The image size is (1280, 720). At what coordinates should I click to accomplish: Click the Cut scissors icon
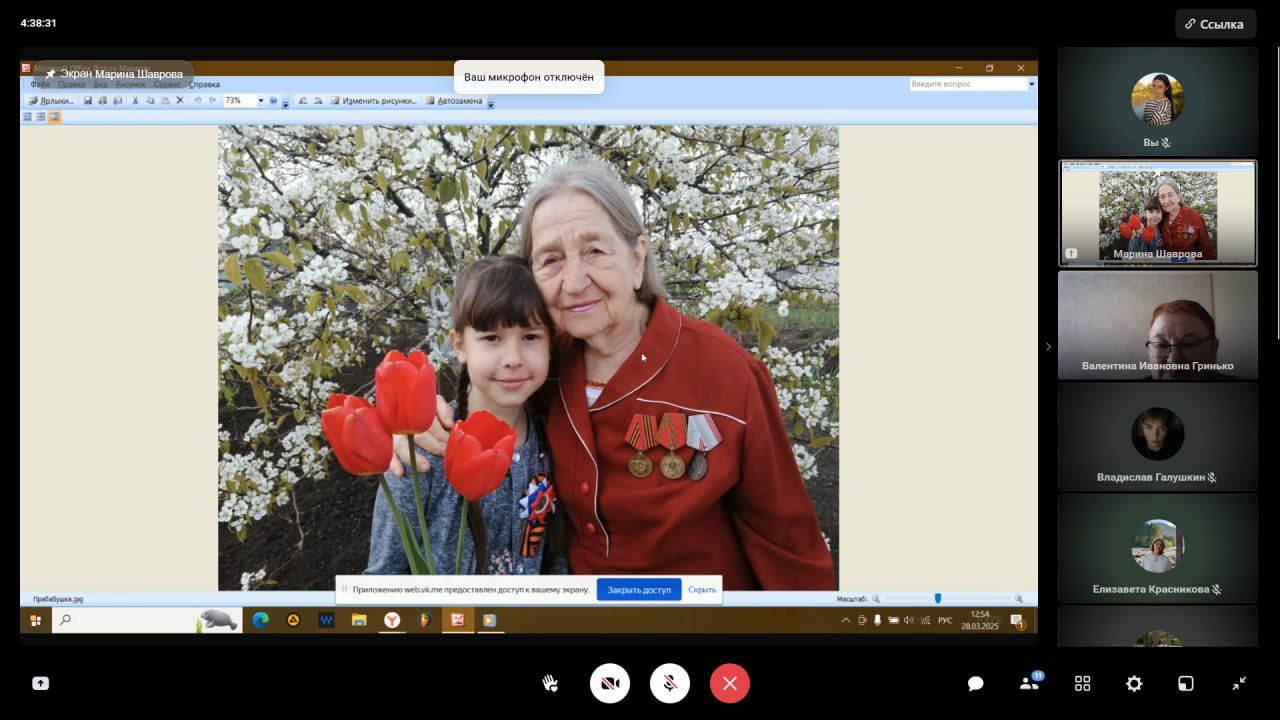click(x=135, y=101)
